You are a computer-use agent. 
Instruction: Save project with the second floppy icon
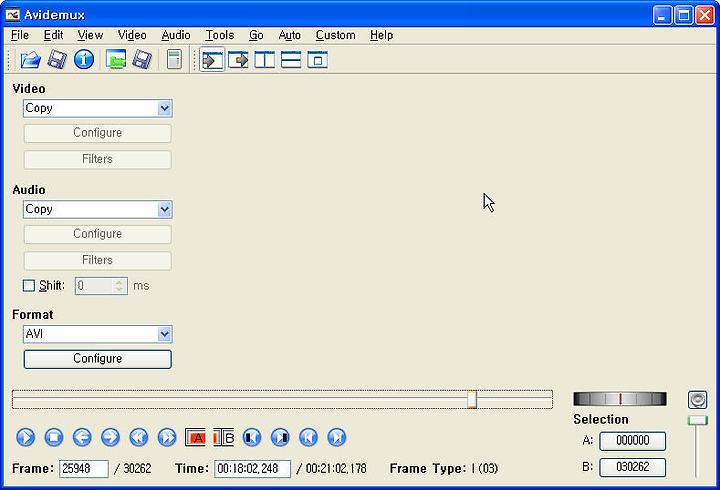(x=142, y=60)
